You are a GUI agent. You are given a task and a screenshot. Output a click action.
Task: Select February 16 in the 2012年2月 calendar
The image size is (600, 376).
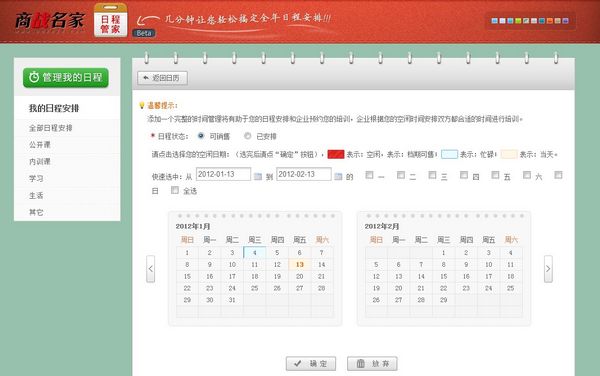466,276
